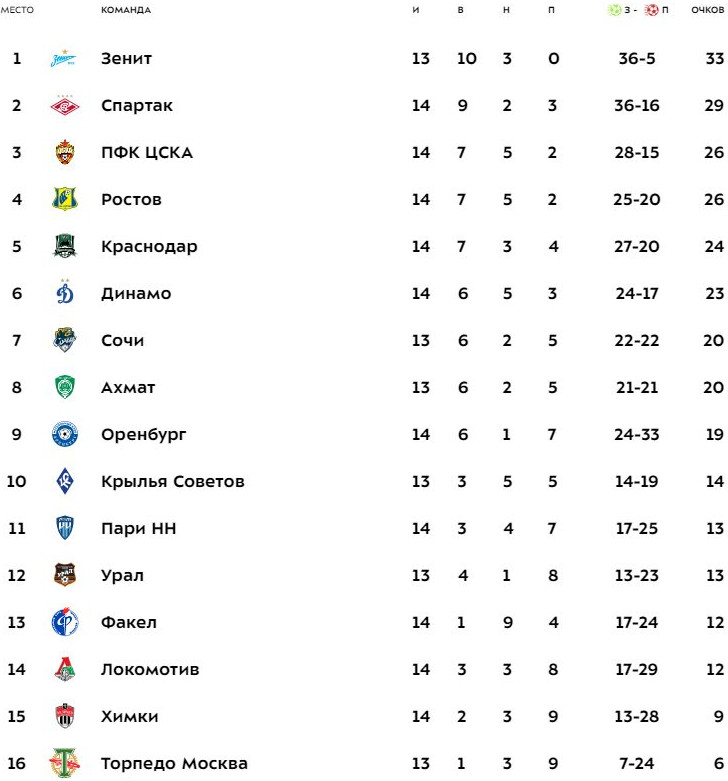Click the Torpedo Moskva club crest
The image size is (728, 781).
64,763
